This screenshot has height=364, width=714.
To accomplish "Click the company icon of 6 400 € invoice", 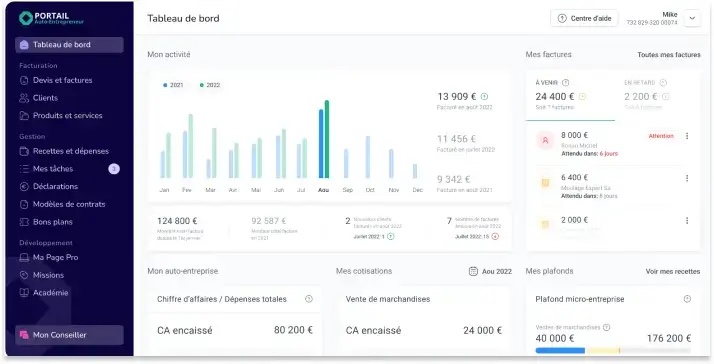I will [x=545, y=183].
